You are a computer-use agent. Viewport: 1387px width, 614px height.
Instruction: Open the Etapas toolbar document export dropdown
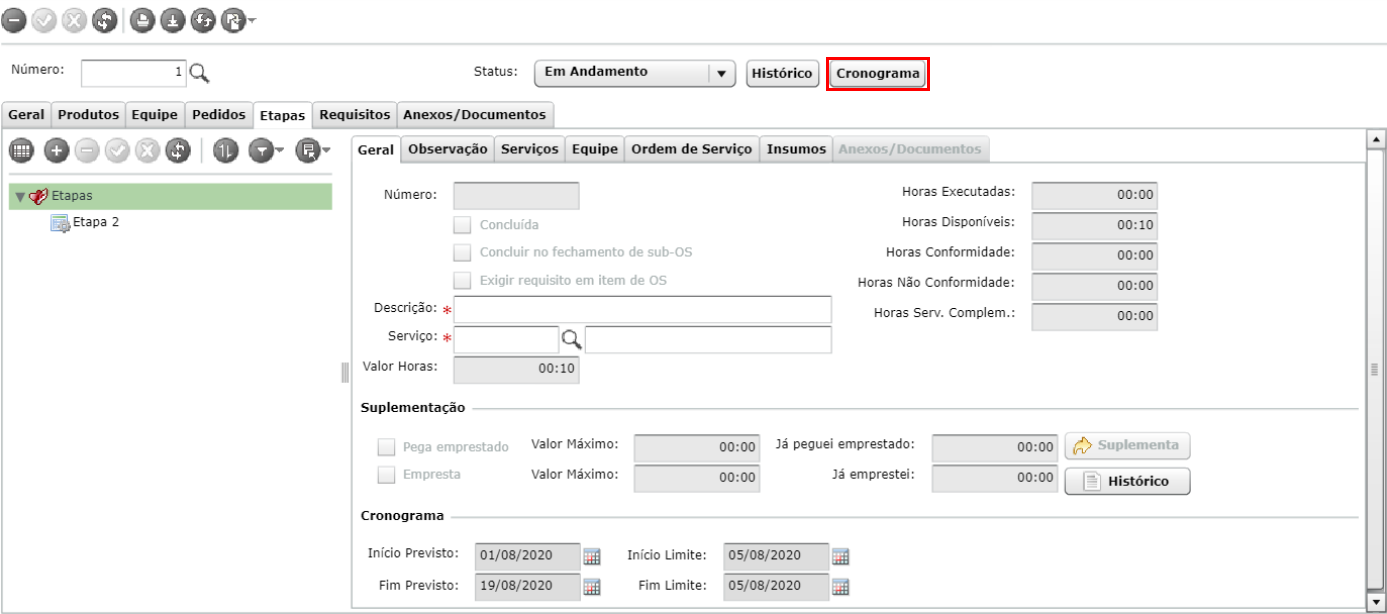point(311,150)
